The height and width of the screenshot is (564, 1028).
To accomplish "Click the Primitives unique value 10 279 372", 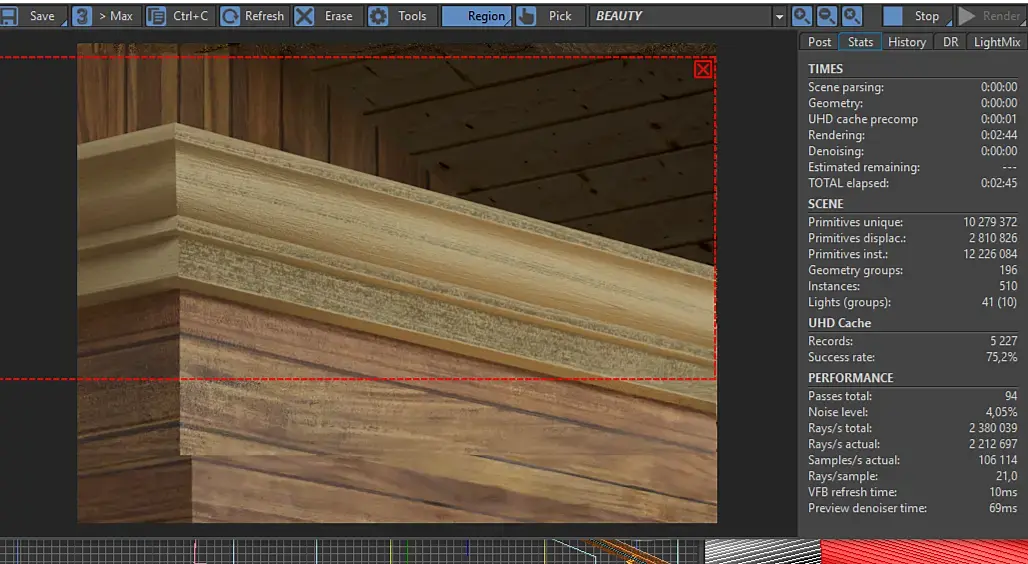I will [990, 222].
